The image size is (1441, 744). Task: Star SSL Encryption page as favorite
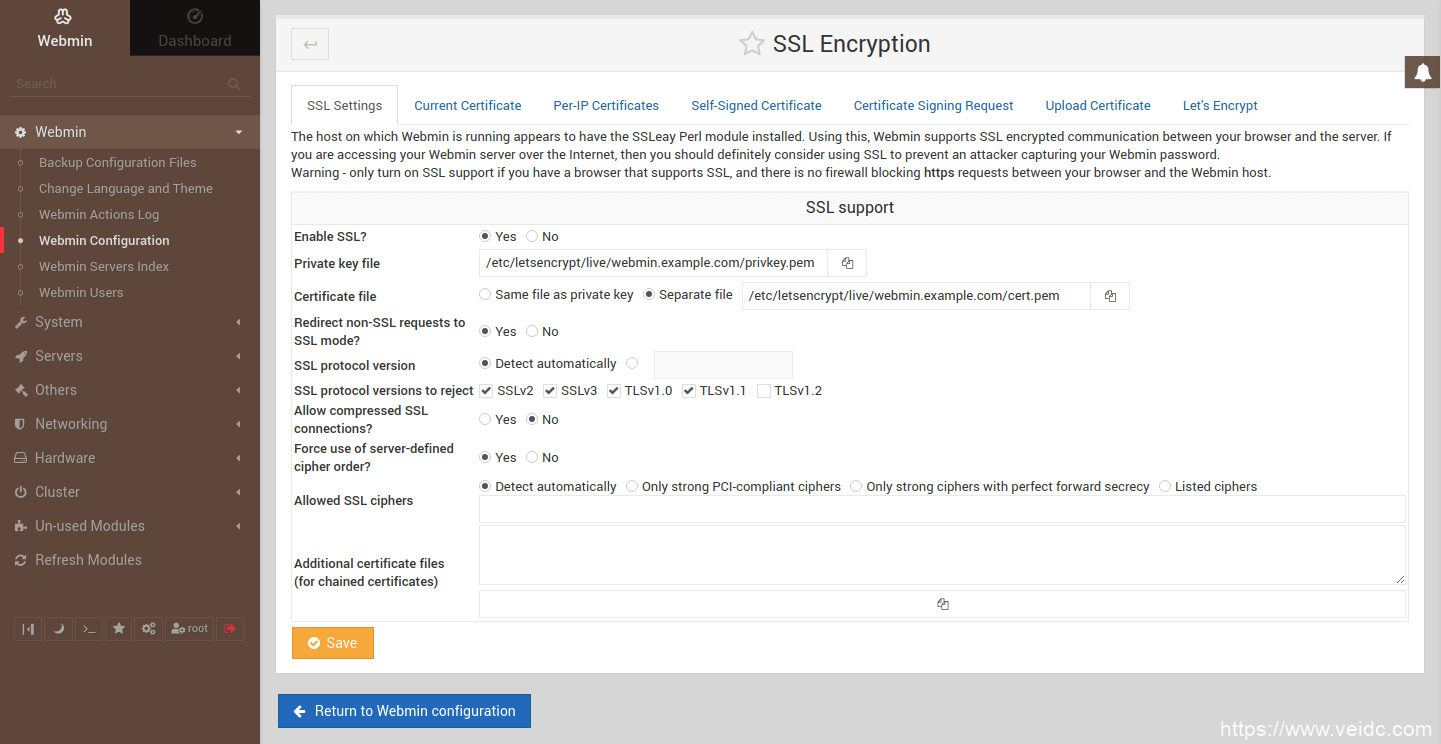point(751,44)
